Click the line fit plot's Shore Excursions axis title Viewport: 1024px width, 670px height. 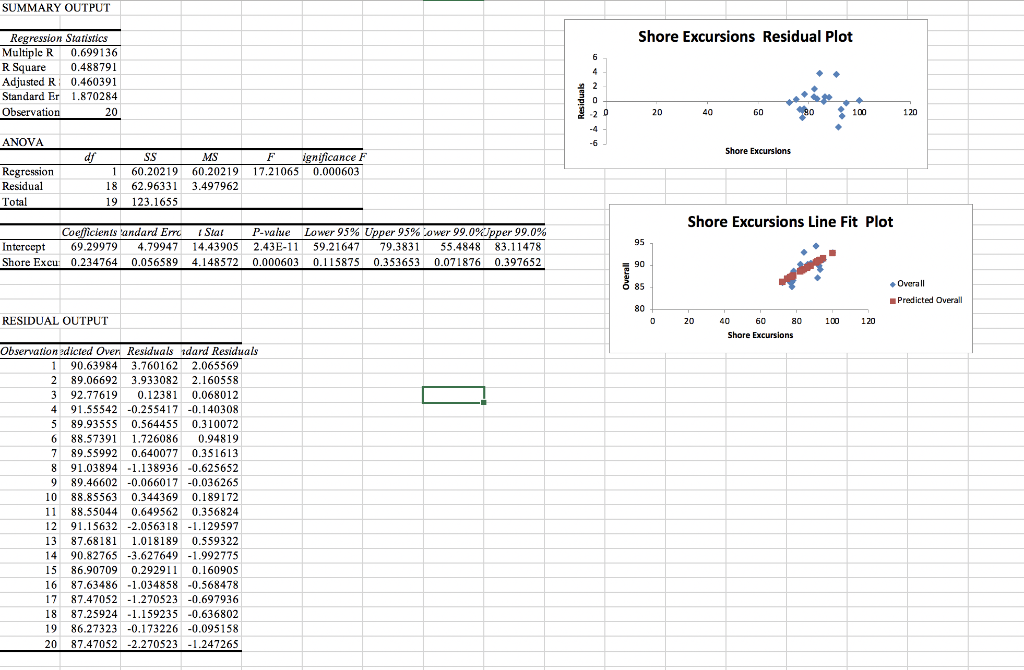(760, 335)
